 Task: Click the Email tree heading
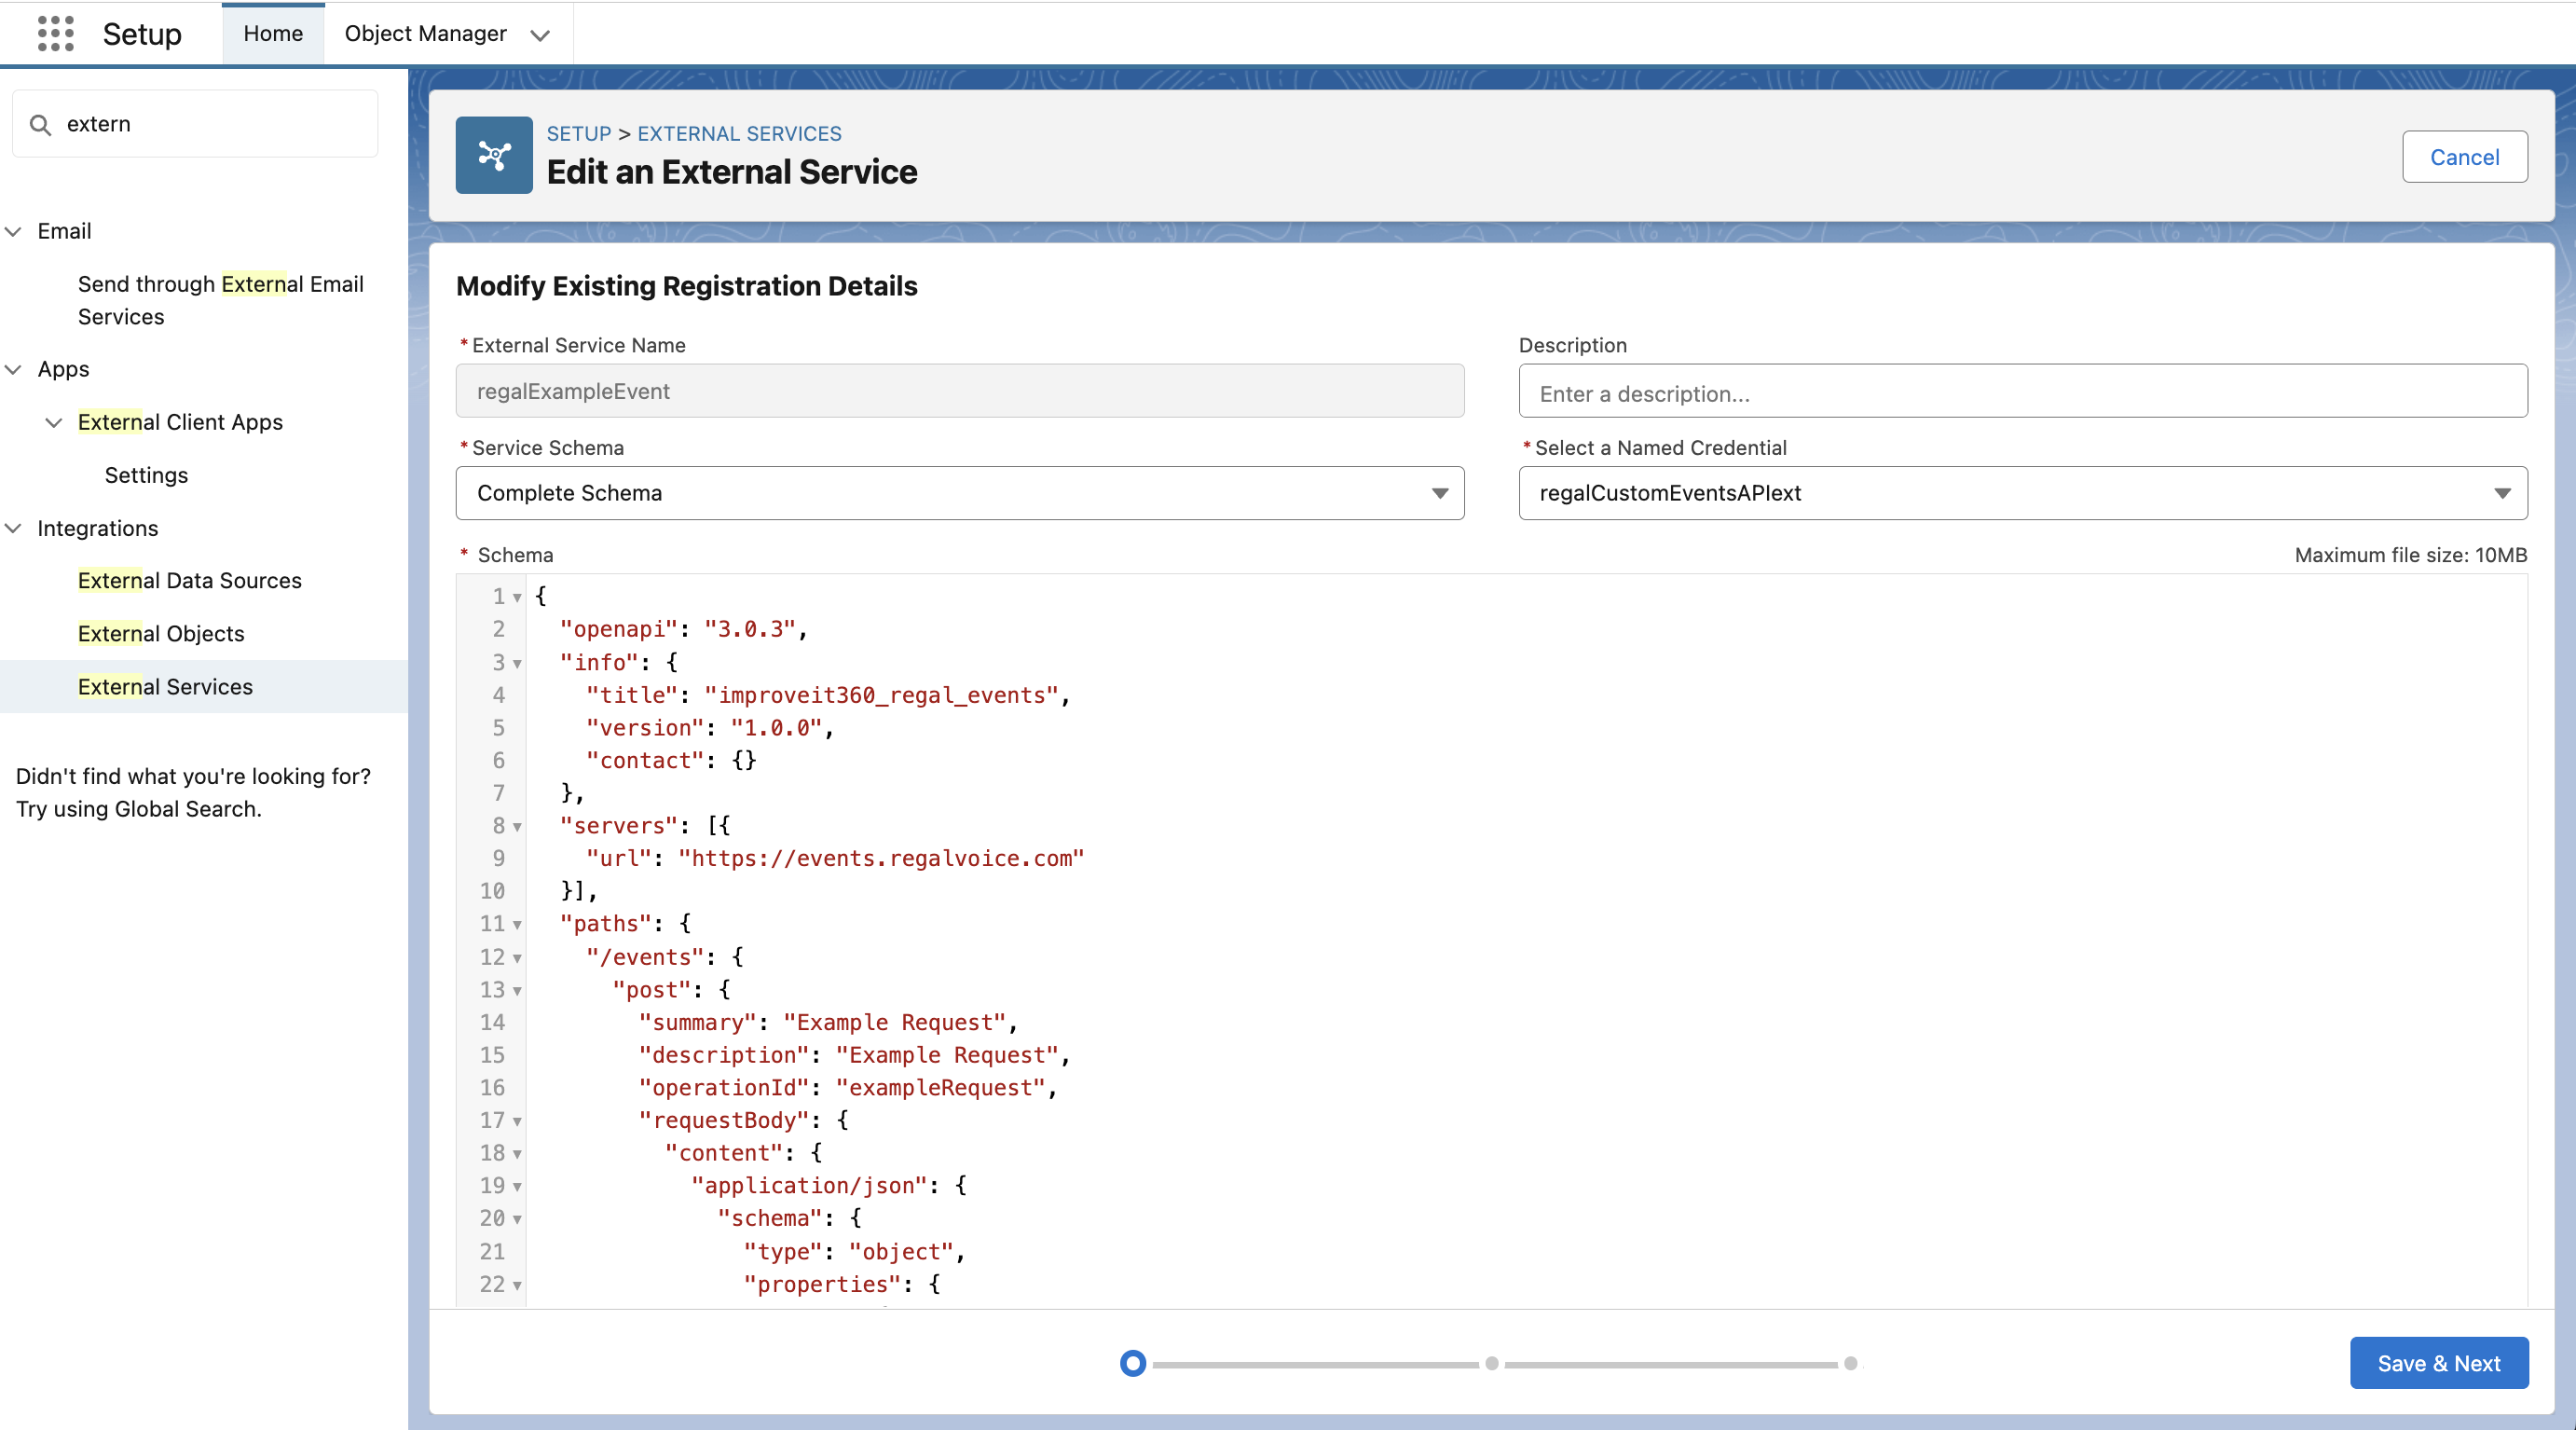(x=64, y=231)
